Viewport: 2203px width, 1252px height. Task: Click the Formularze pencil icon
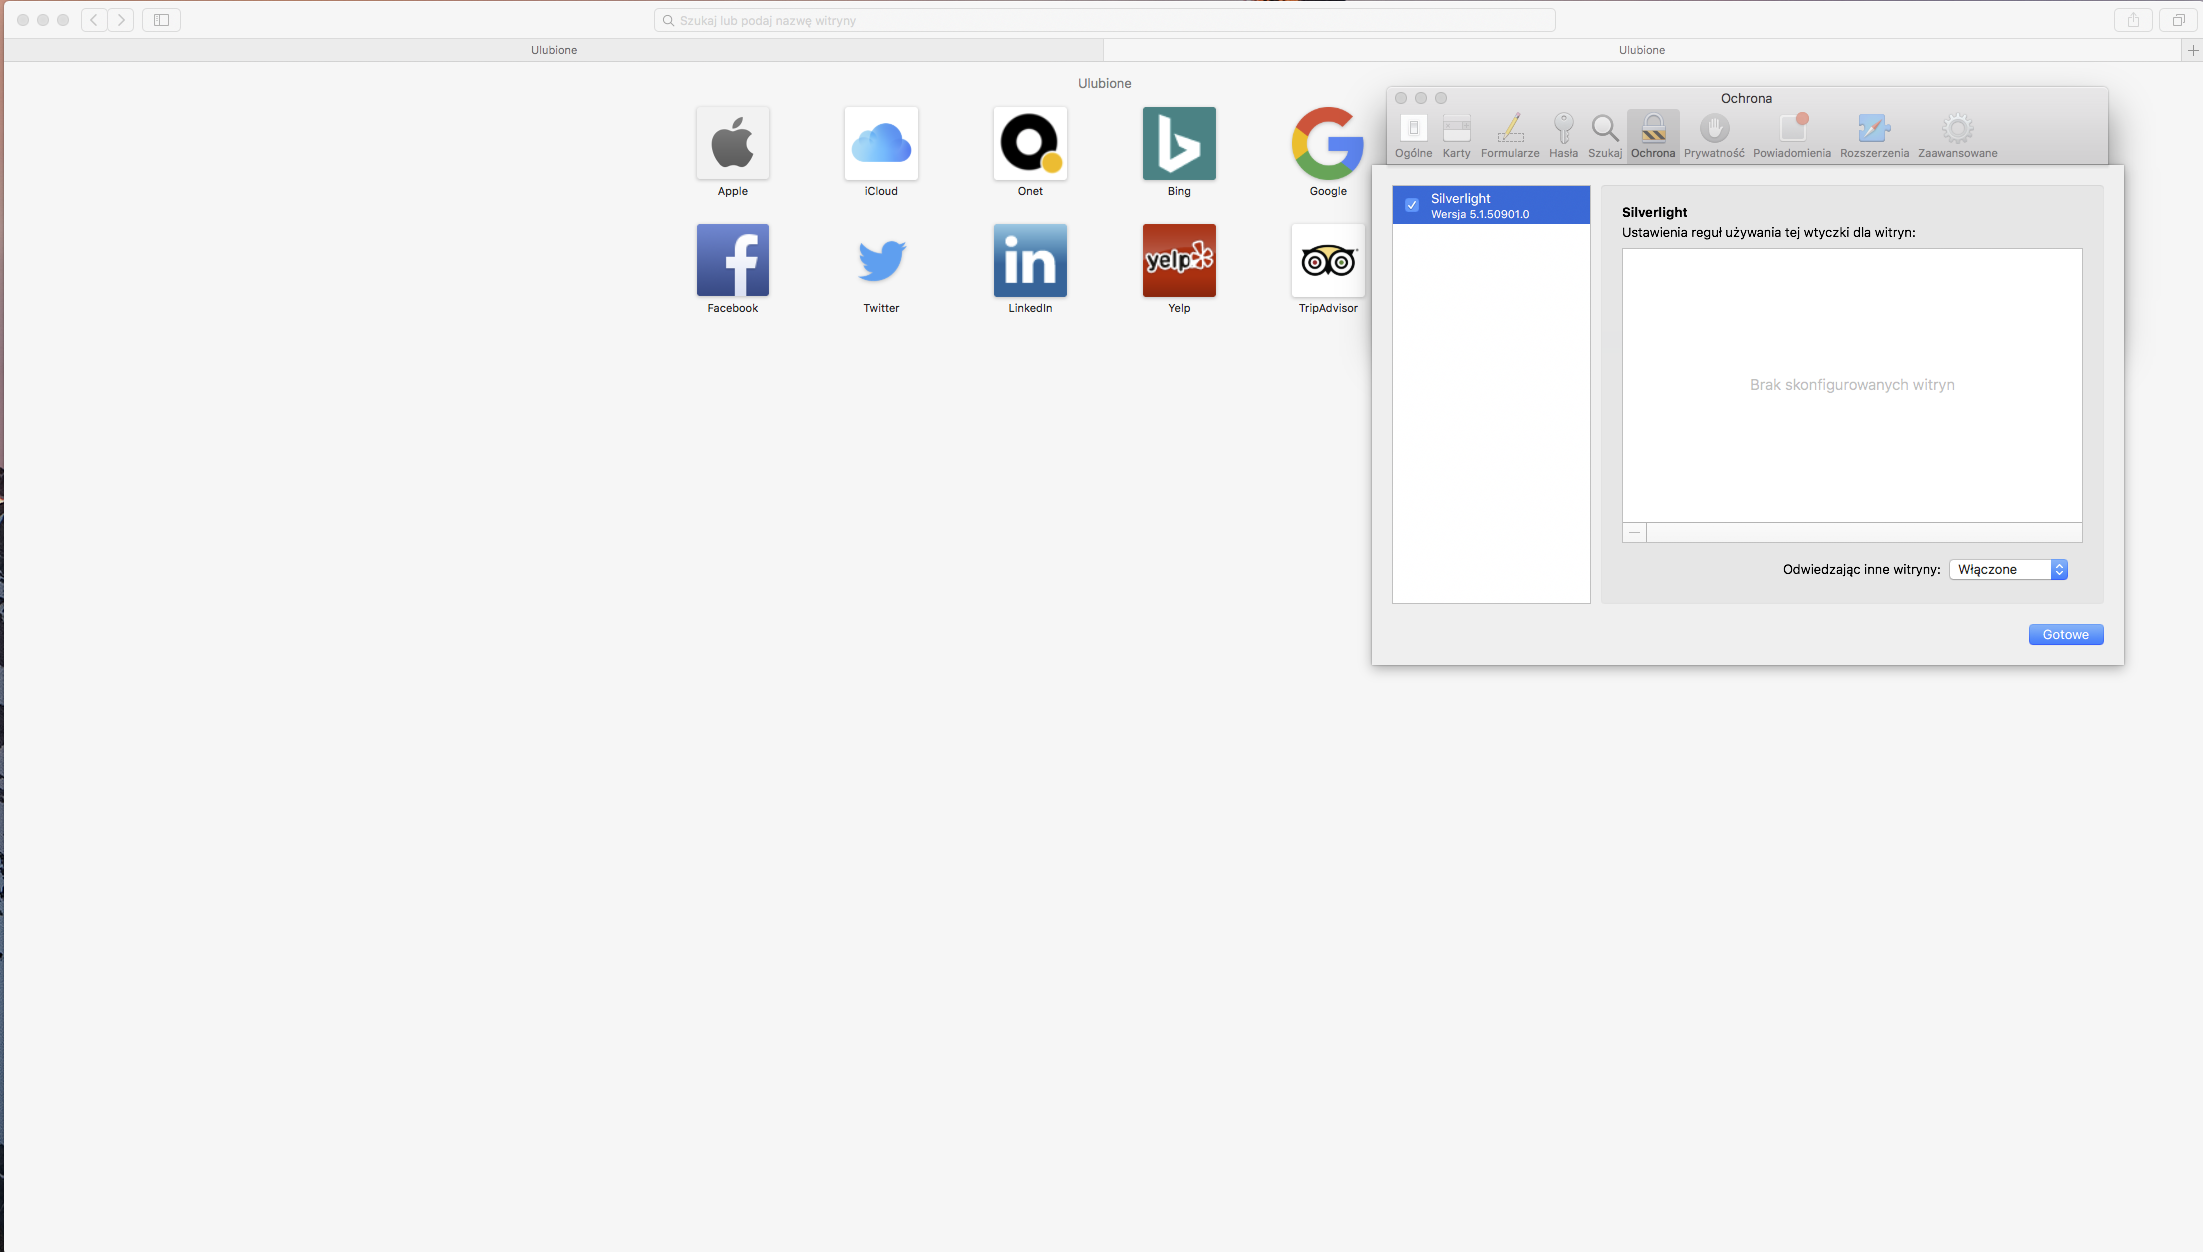(x=1510, y=136)
